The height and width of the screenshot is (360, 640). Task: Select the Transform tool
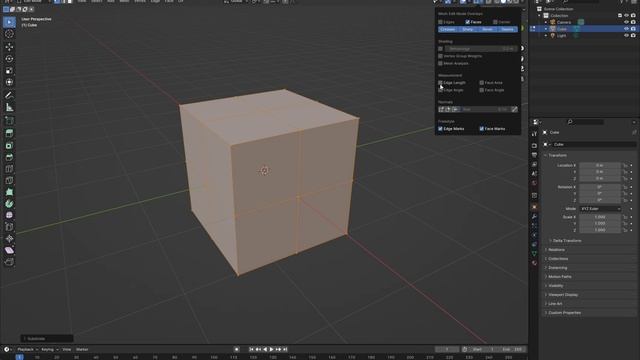[x=9, y=82]
